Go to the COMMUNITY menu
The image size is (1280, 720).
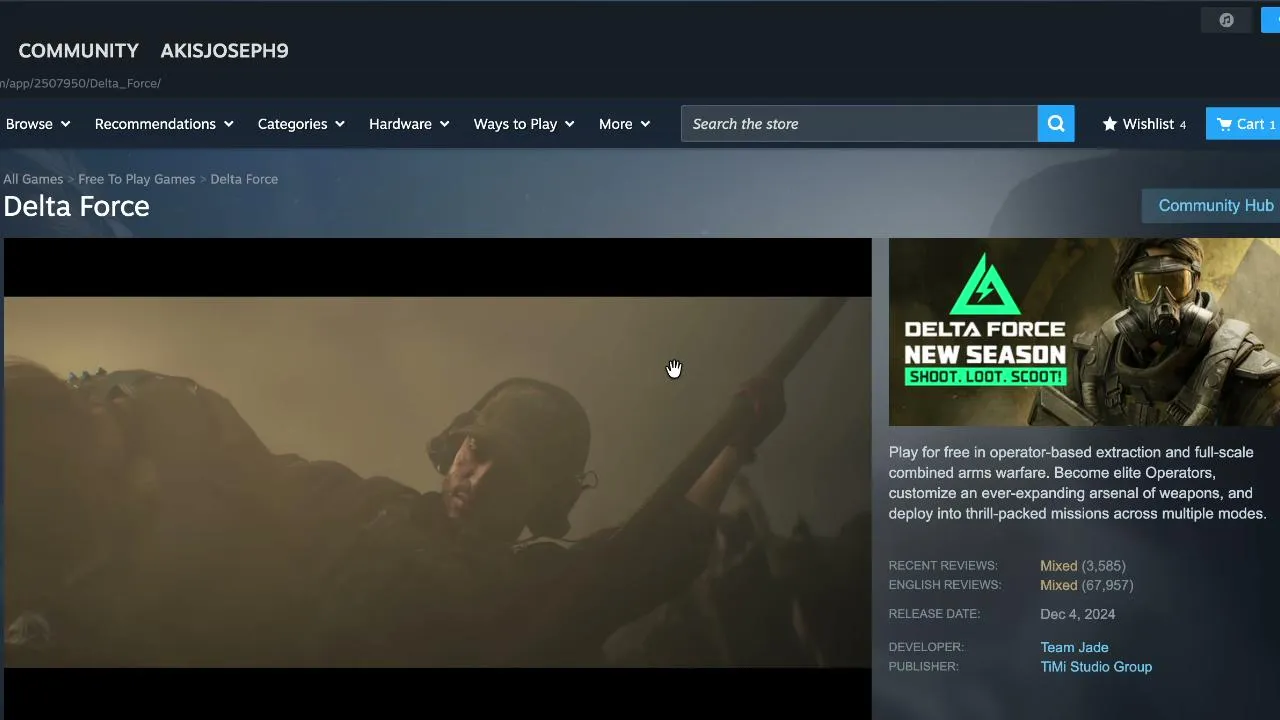click(x=79, y=51)
